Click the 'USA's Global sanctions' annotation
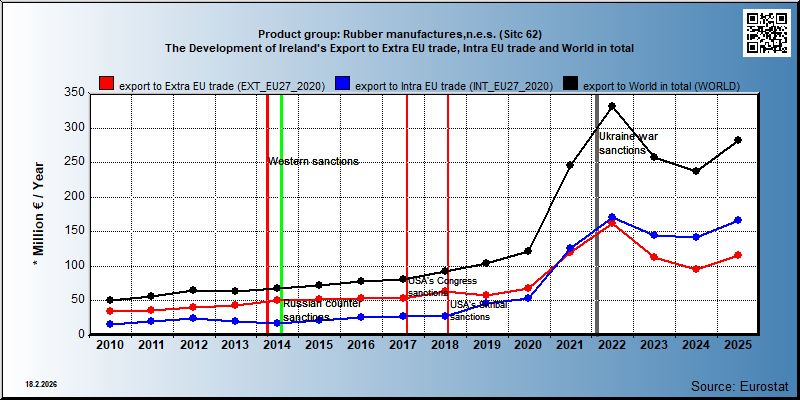Screen dimensions: 800x400 (x=479, y=311)
